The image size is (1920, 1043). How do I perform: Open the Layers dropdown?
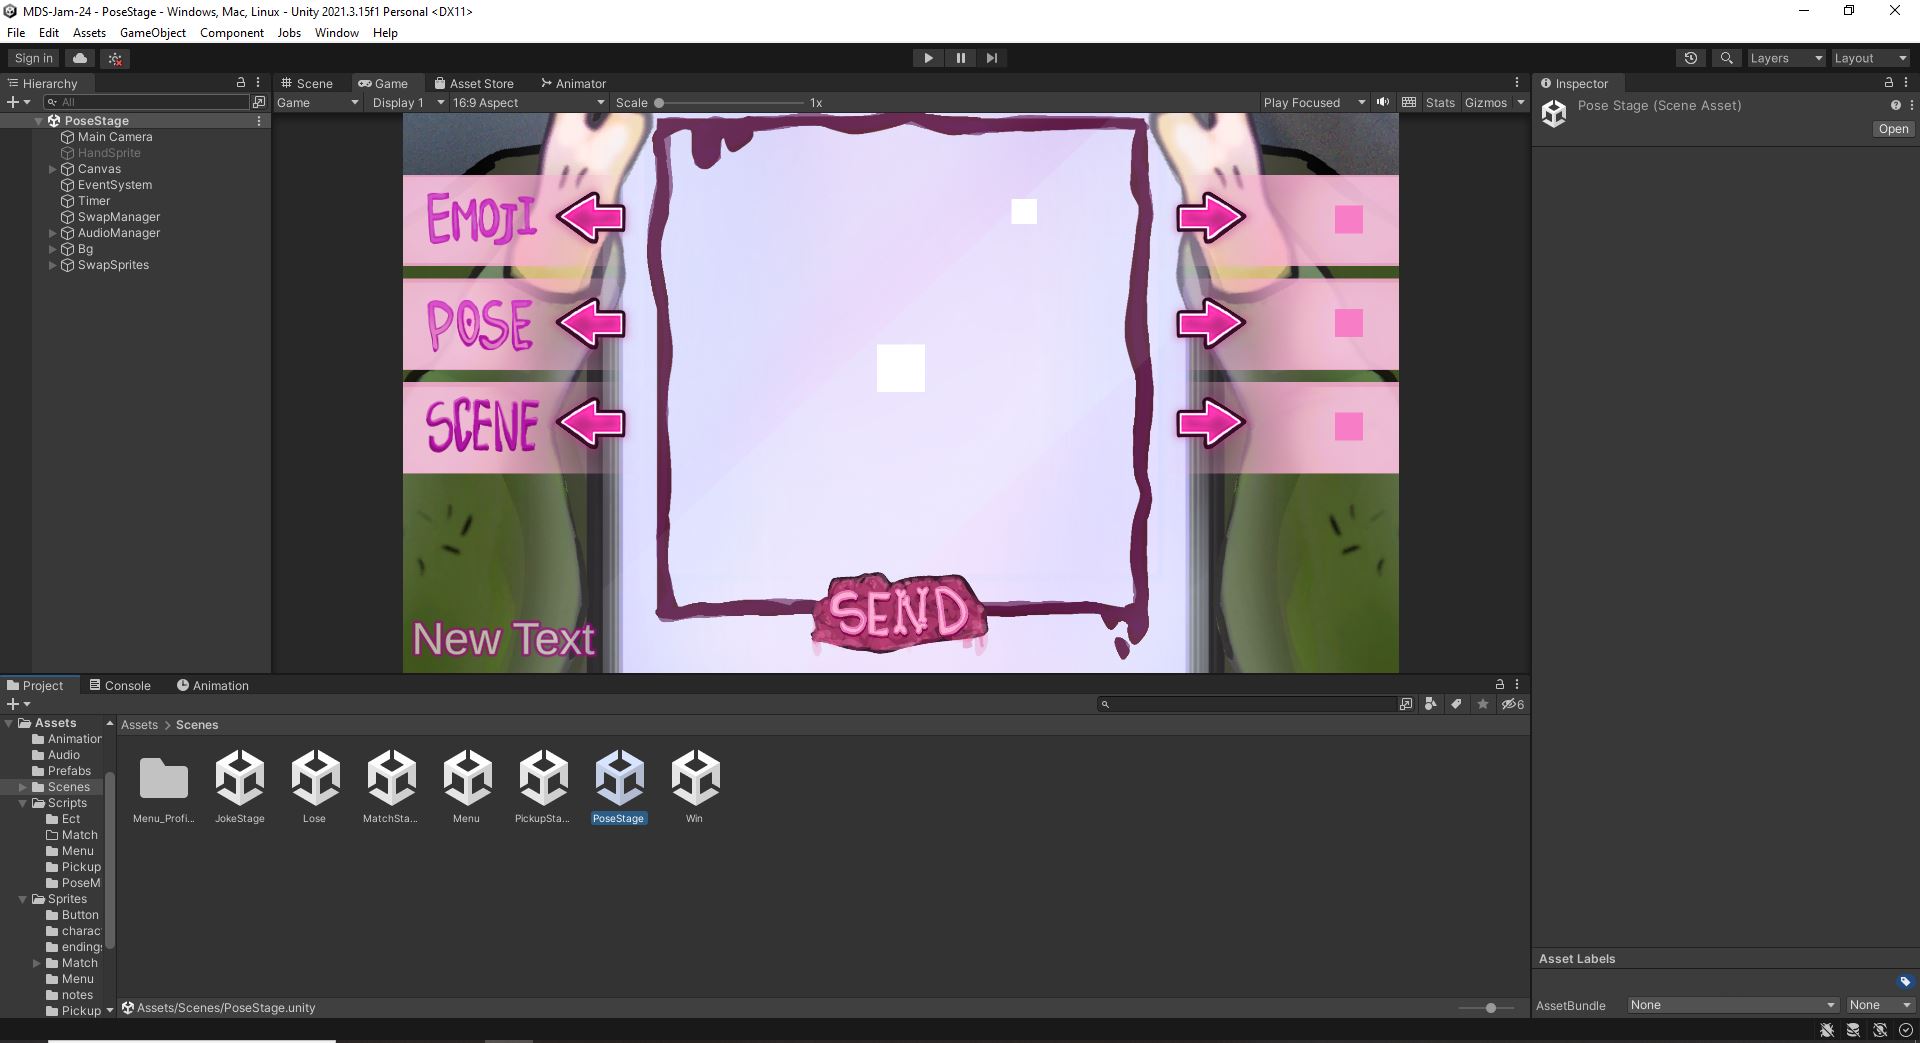(1786, 58)
